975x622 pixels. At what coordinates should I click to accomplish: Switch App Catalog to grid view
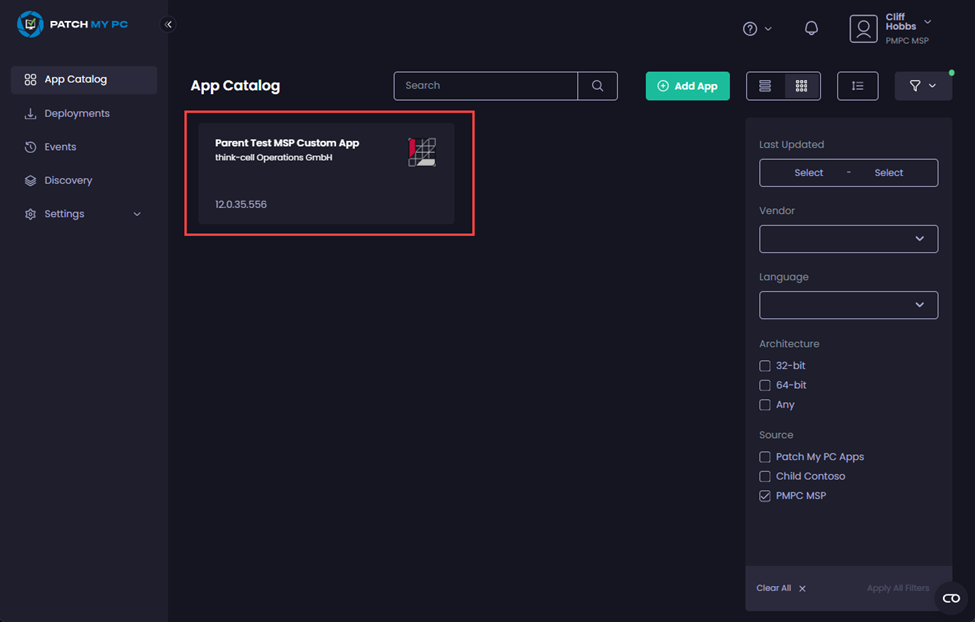pyautogui.click(x=802, y=86)
